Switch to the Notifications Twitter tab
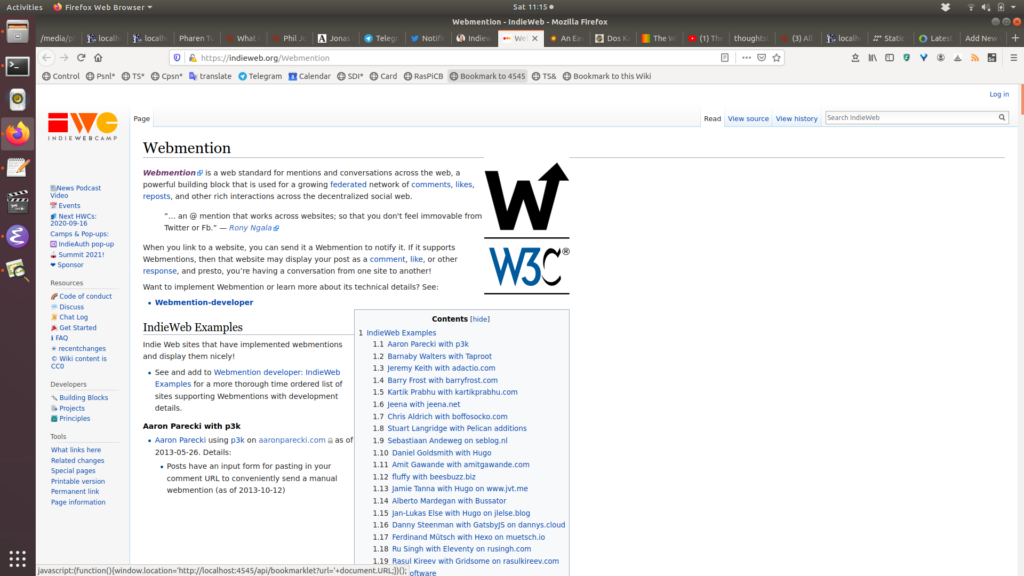The height and width of the screenshot is (576, 1024). (x=427, y=39)
